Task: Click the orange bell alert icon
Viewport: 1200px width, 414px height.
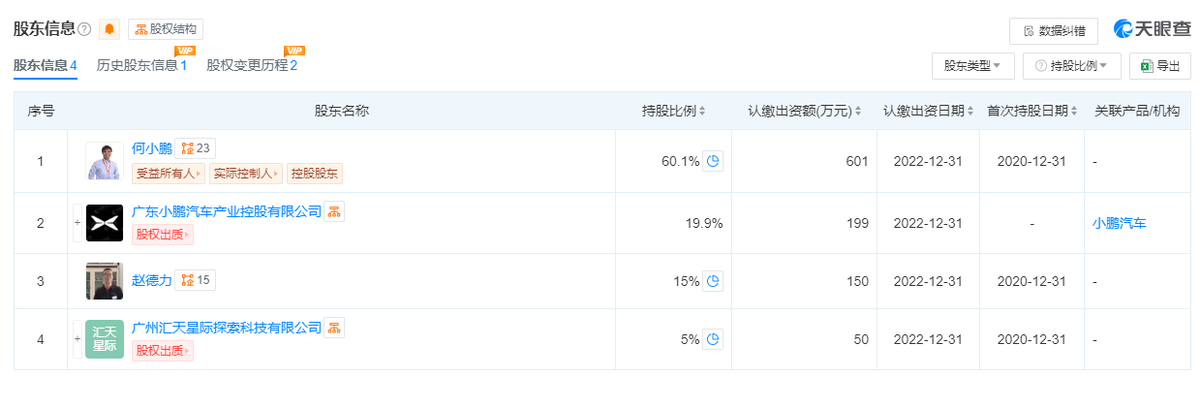Action: click(x=110, y=30)
